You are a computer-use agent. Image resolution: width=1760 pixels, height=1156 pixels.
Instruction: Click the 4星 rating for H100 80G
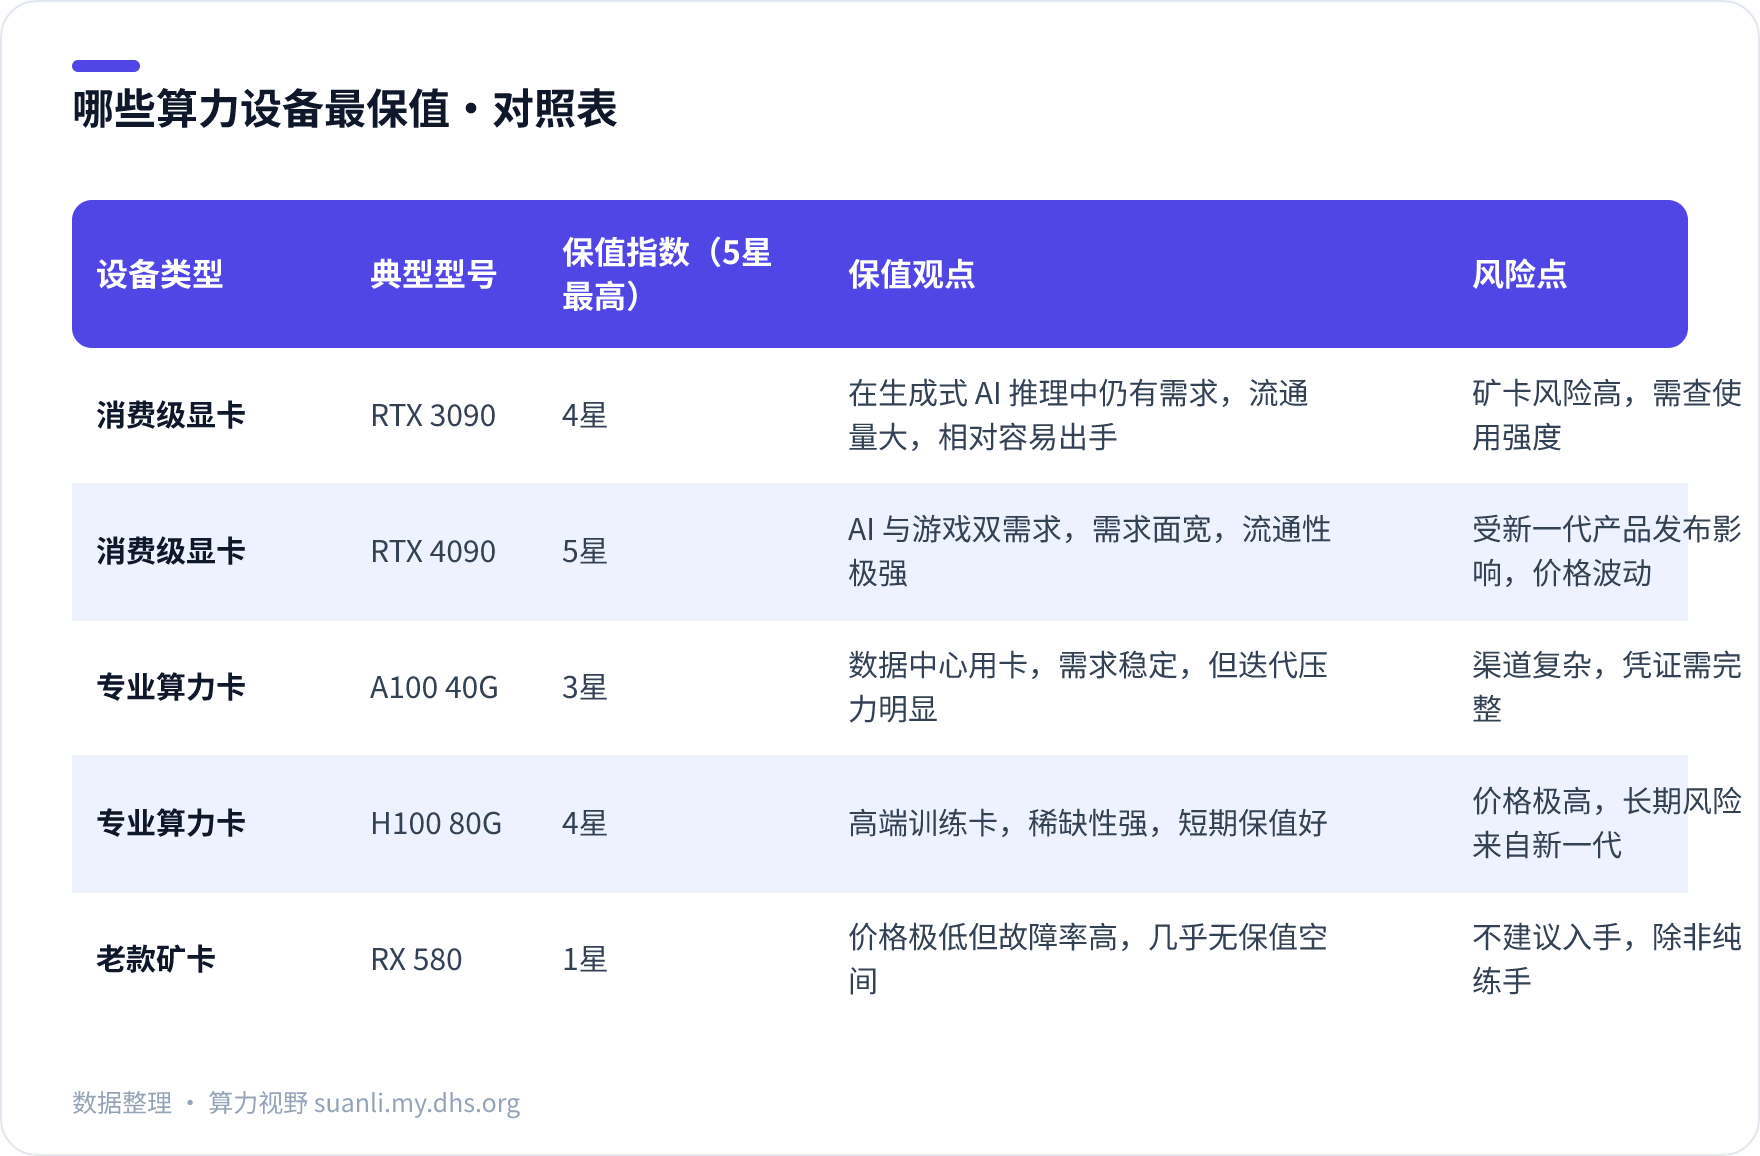[585, 824]
